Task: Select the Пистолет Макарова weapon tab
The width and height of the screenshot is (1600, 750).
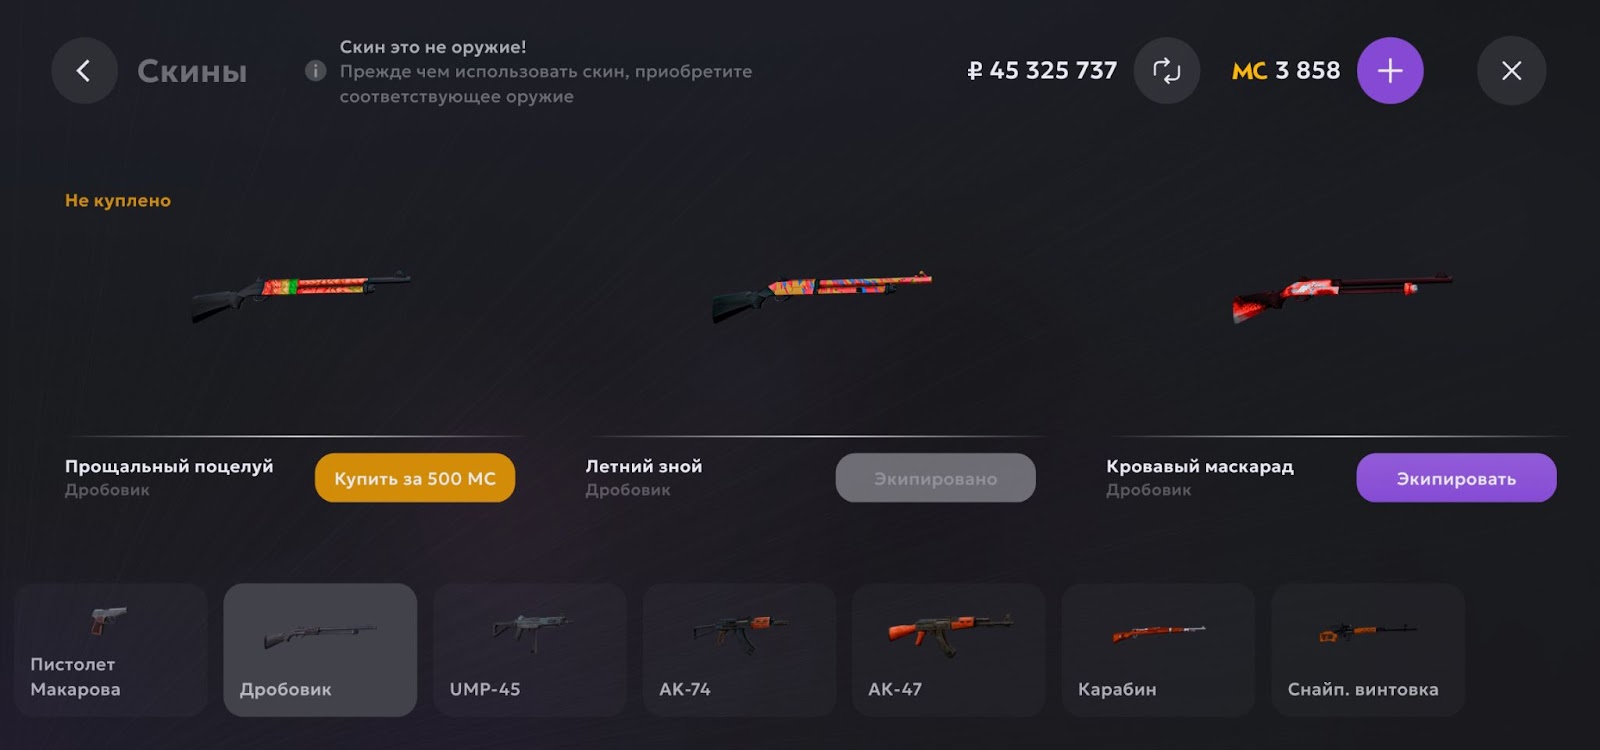Action: point(111,650)
